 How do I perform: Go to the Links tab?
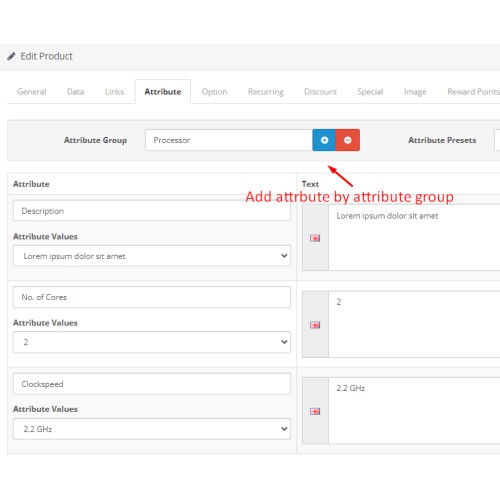click(x=114, y=92)
